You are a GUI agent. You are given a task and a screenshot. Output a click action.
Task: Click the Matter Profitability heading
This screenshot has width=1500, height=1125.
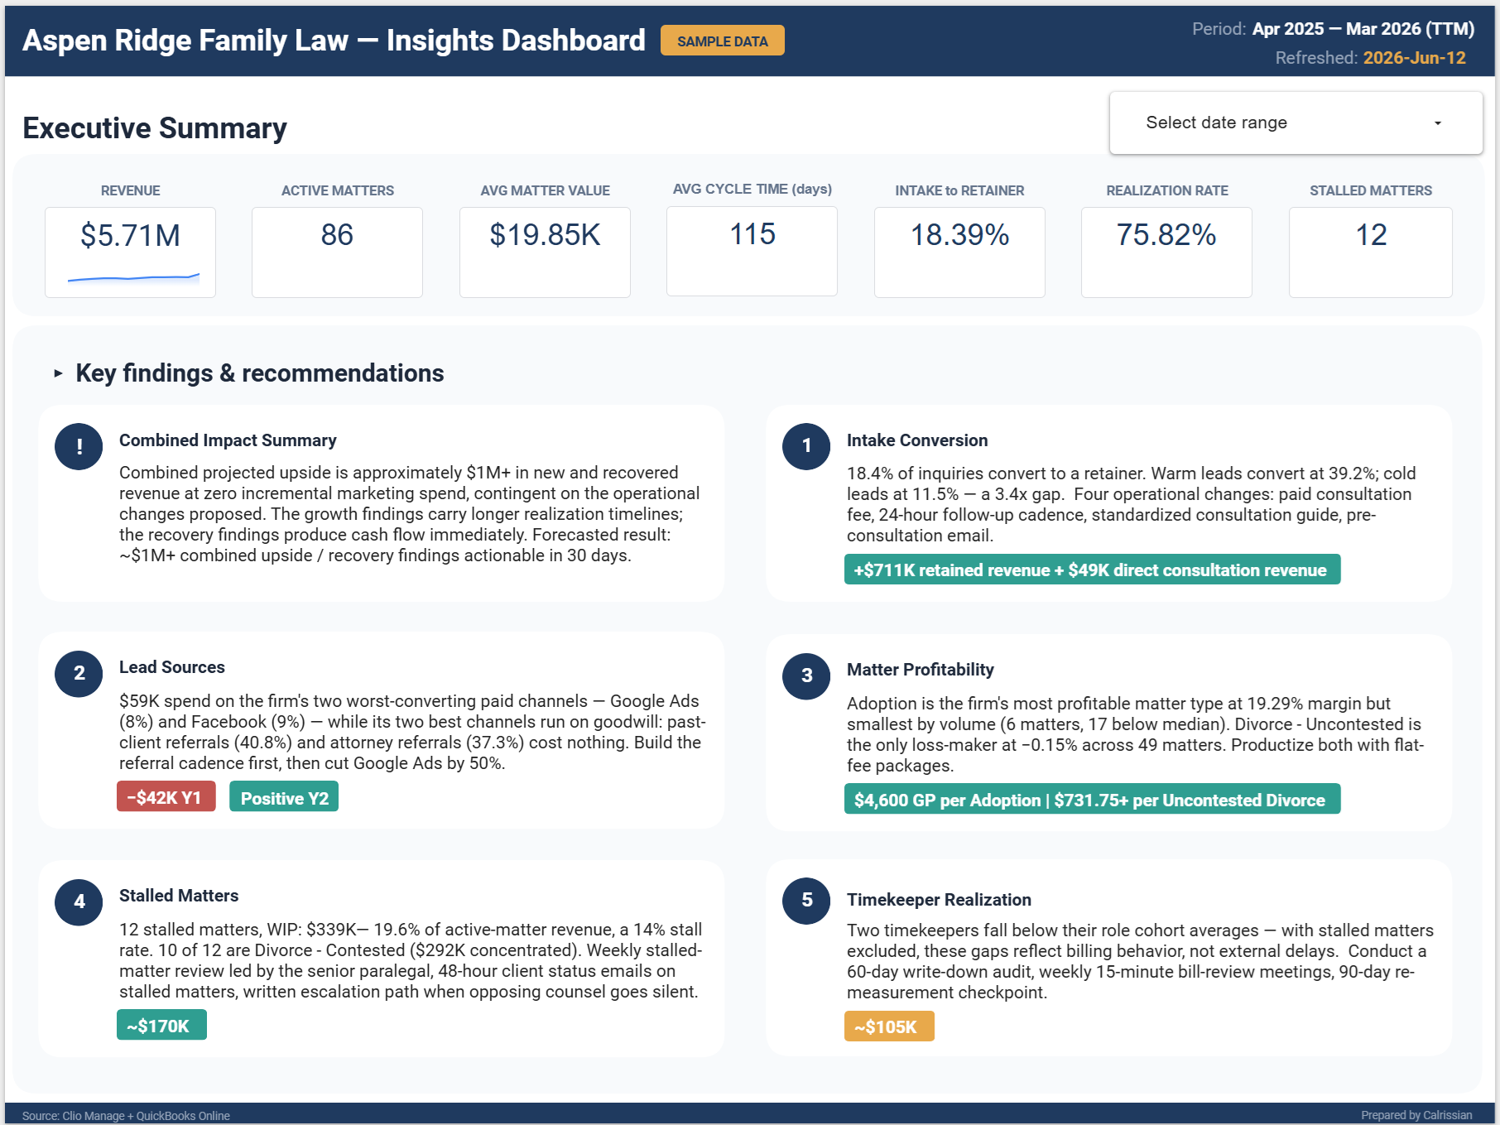tap(920, 669)
